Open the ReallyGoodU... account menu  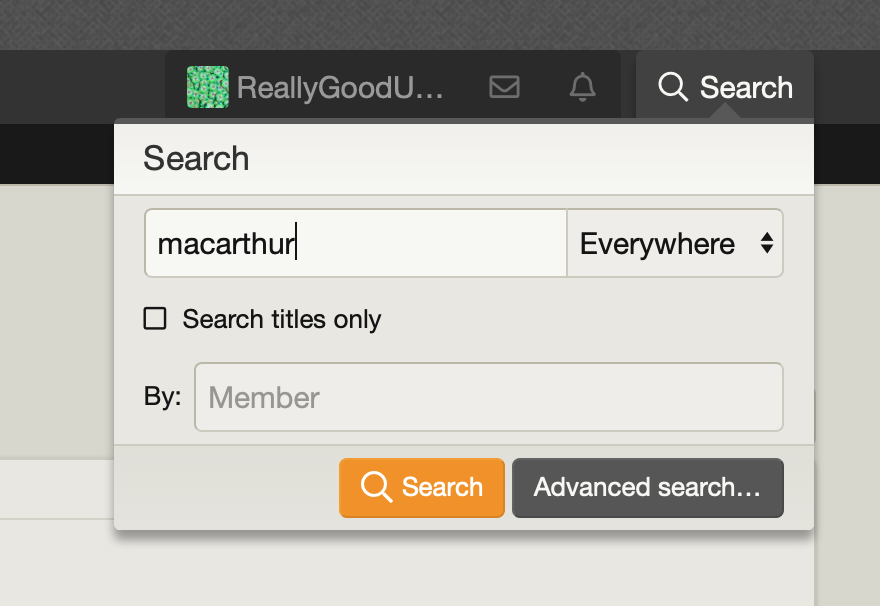pyautogui.click(x=340, y=88)
